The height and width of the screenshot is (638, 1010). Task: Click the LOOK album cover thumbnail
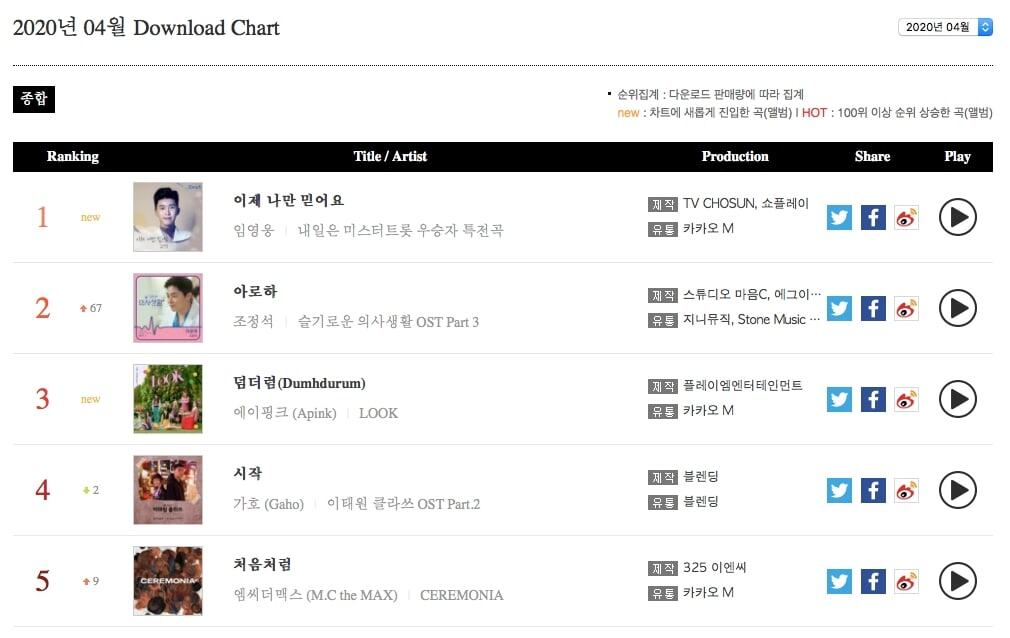coord(168,399)
